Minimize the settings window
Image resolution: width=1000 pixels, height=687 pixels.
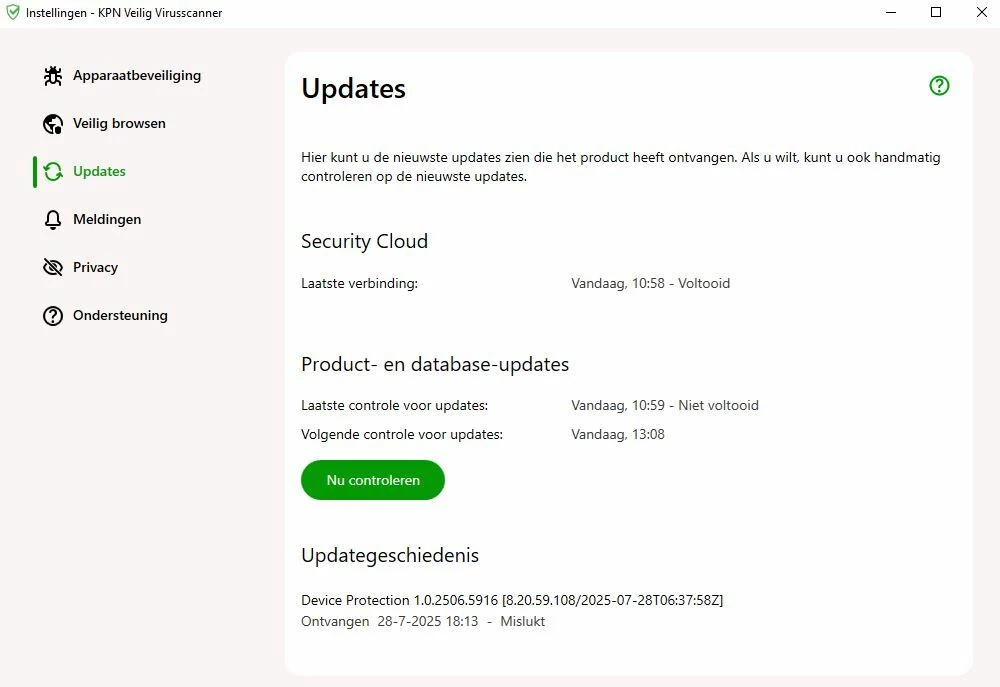(891, 13)
